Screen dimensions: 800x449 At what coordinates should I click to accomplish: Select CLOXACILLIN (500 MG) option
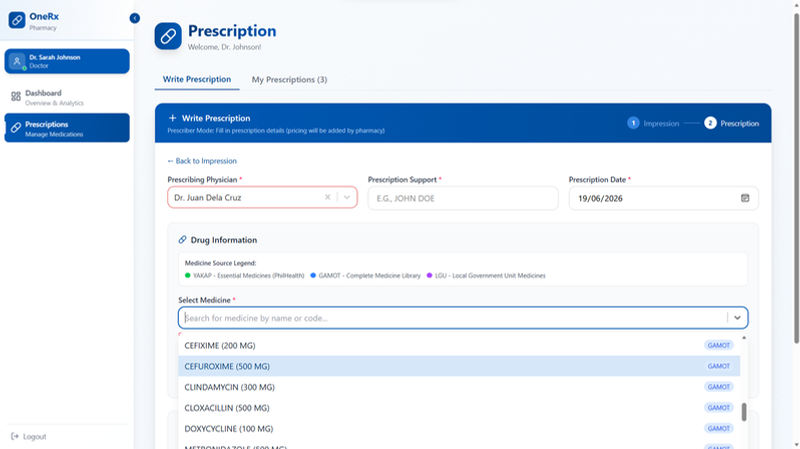pos(459,408)
